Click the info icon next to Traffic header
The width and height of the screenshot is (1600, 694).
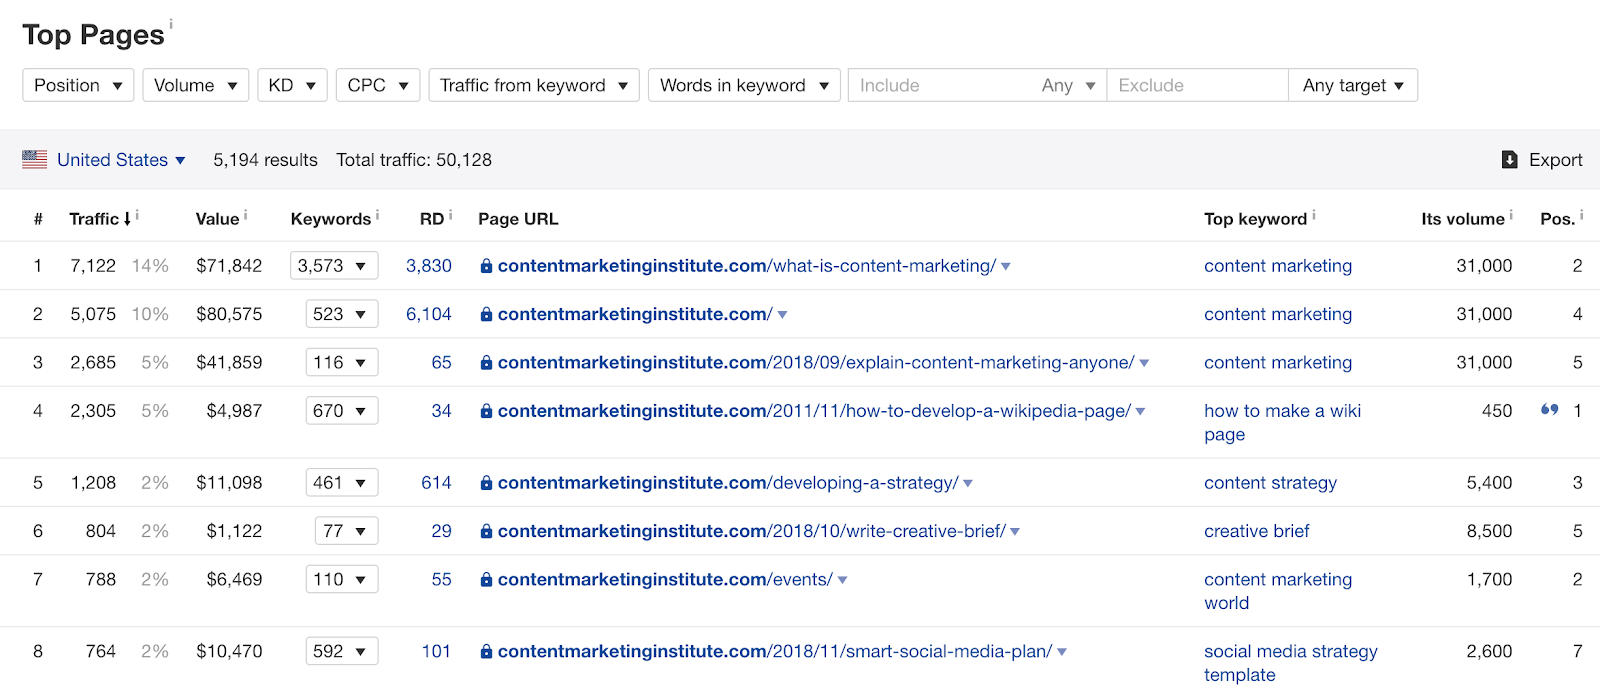pyautogui.click(x=137, y=215)
